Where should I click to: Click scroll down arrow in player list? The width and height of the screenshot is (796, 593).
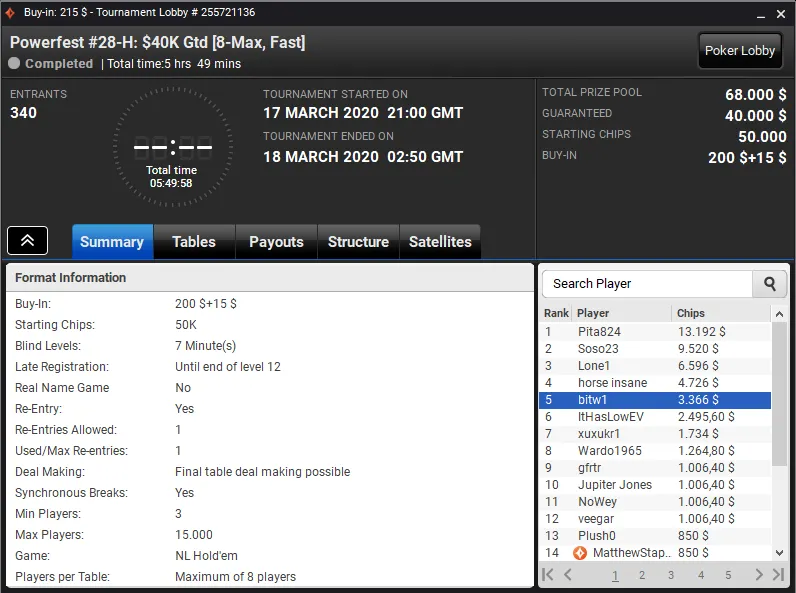coord(779,552)
